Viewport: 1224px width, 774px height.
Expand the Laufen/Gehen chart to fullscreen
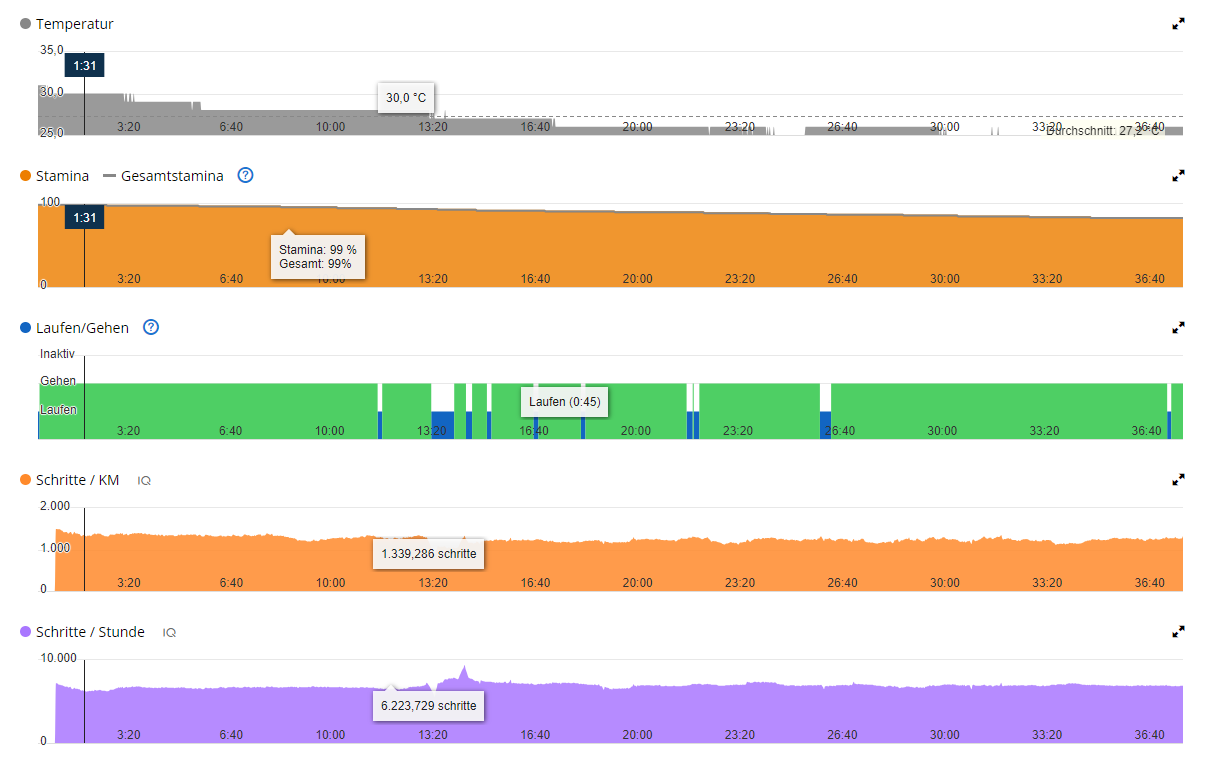pyautogui.click(x=1178, y=327)
